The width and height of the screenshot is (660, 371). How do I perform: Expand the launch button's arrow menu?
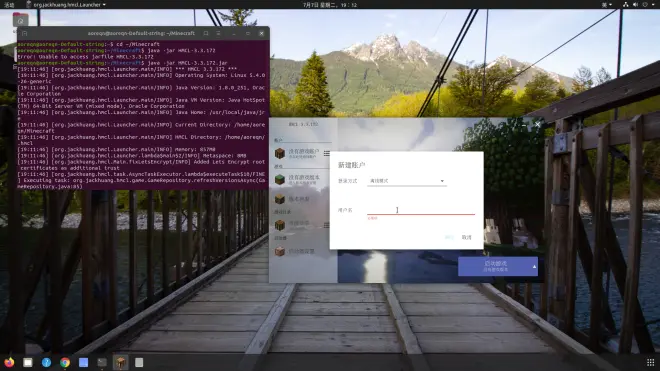(534, 267)
